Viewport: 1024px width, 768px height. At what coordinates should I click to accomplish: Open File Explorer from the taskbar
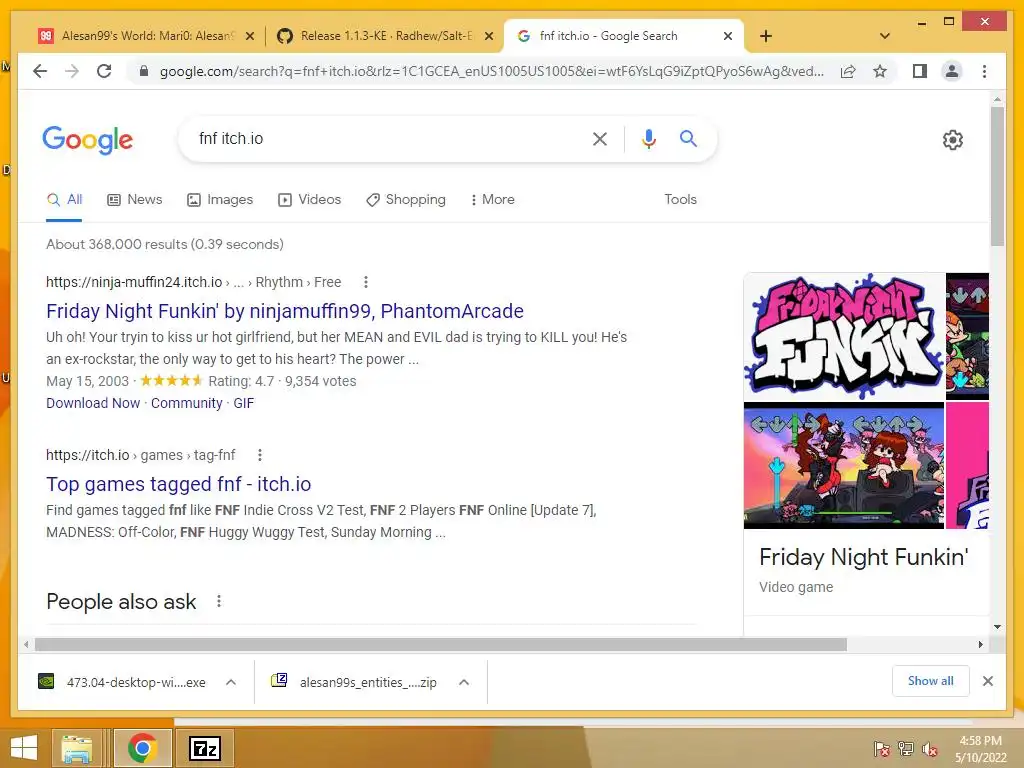(x=76, y=748)
